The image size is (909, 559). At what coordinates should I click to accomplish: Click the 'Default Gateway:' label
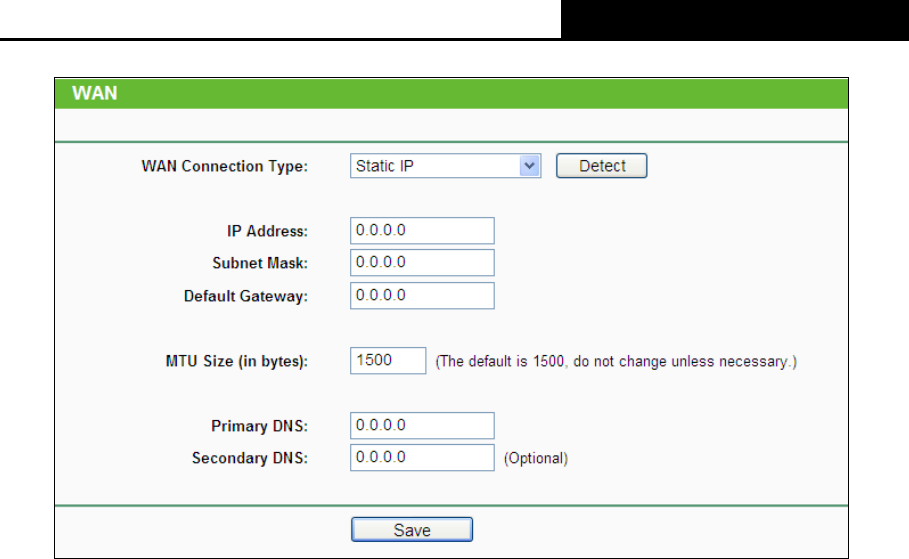point(246,296)
